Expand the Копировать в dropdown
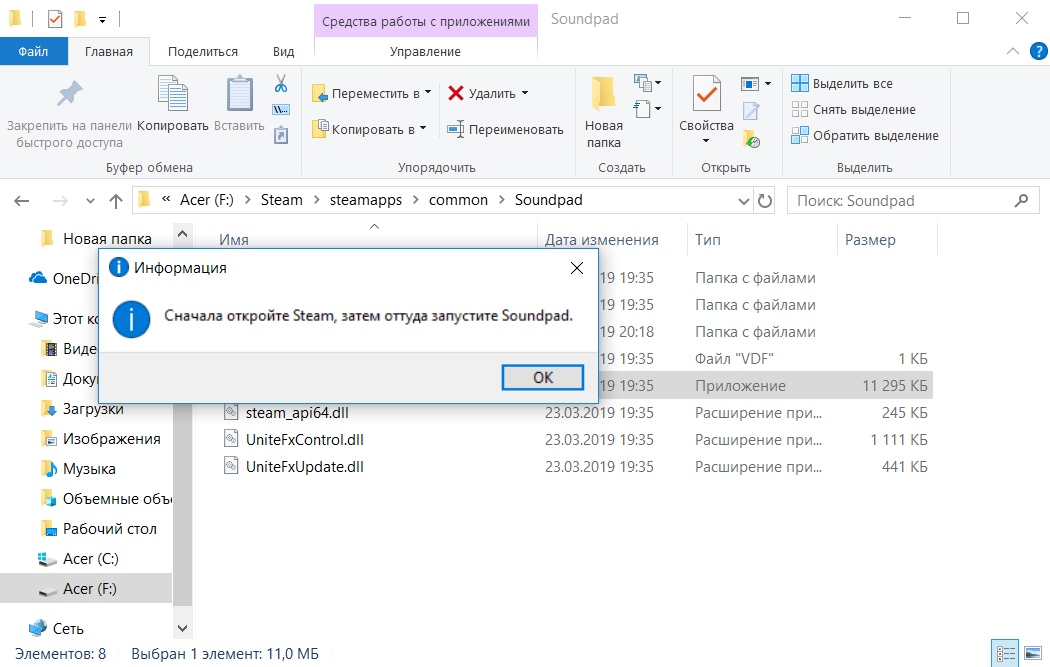The height and width of the screenshot is (667, 1050). coord(423,129)
